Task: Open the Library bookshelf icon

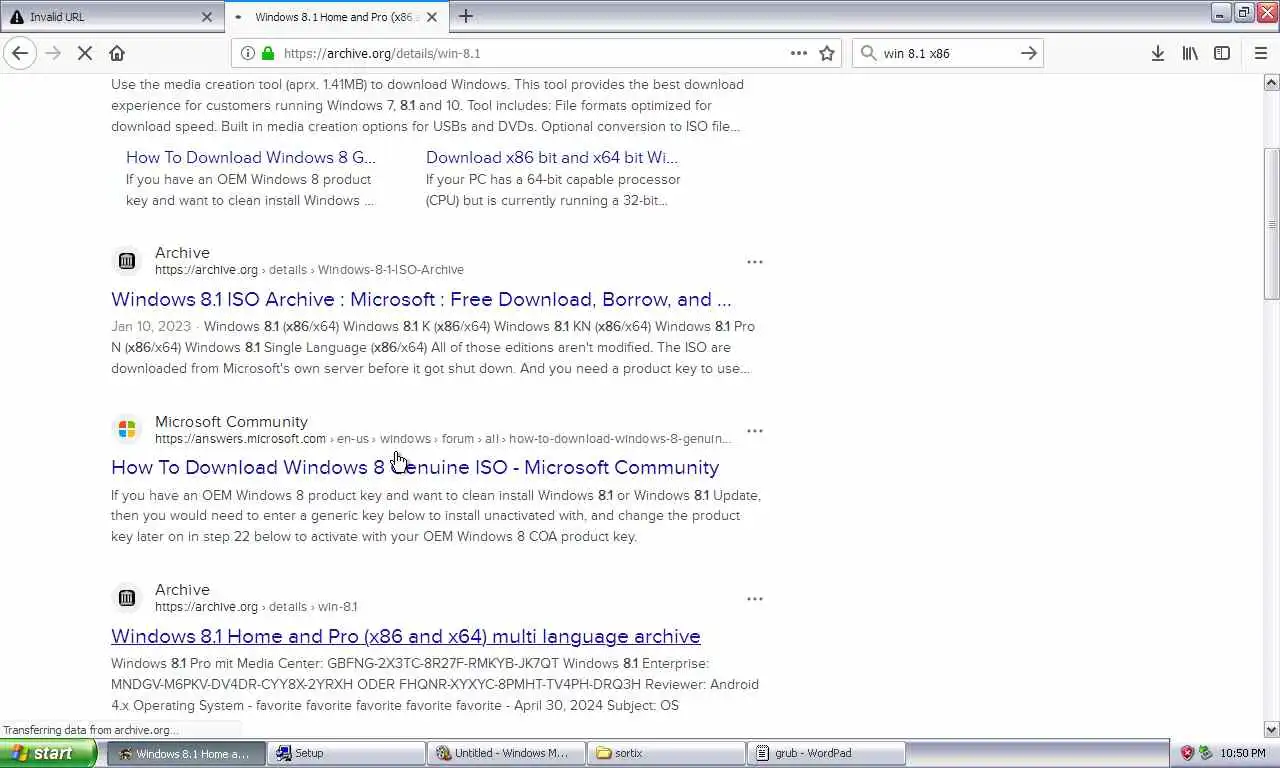Action: (x=1190, y=53)
